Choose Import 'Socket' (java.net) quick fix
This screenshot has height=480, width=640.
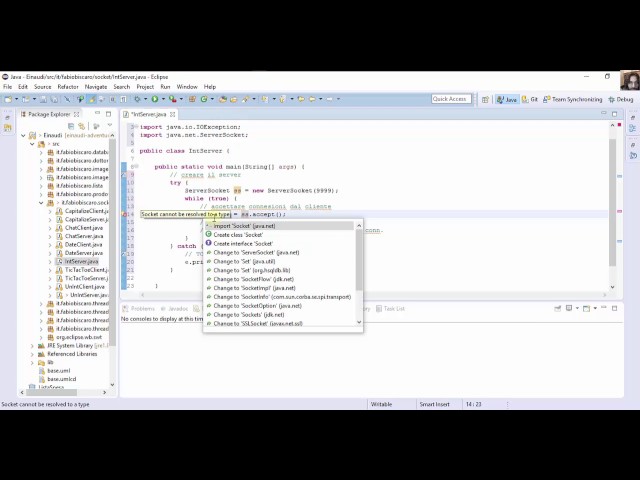click(279, 226)
